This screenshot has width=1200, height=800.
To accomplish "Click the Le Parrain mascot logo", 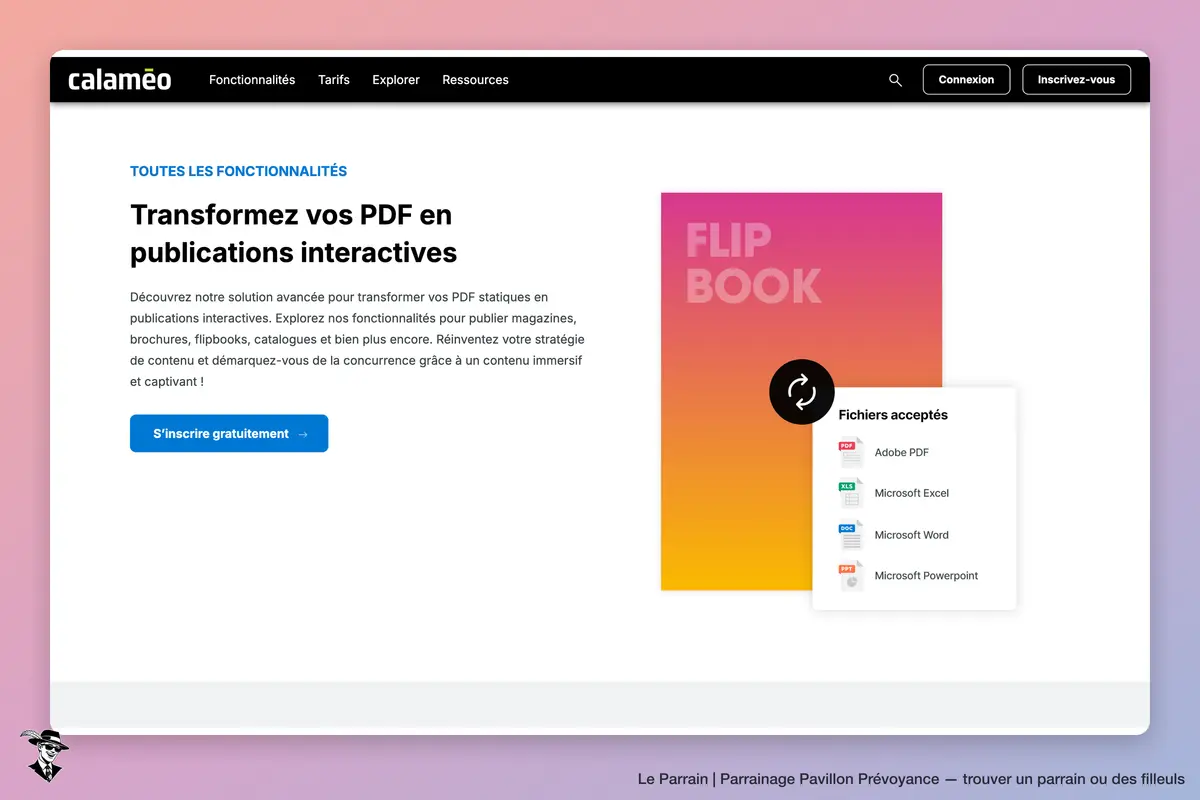I will point(44,755).
